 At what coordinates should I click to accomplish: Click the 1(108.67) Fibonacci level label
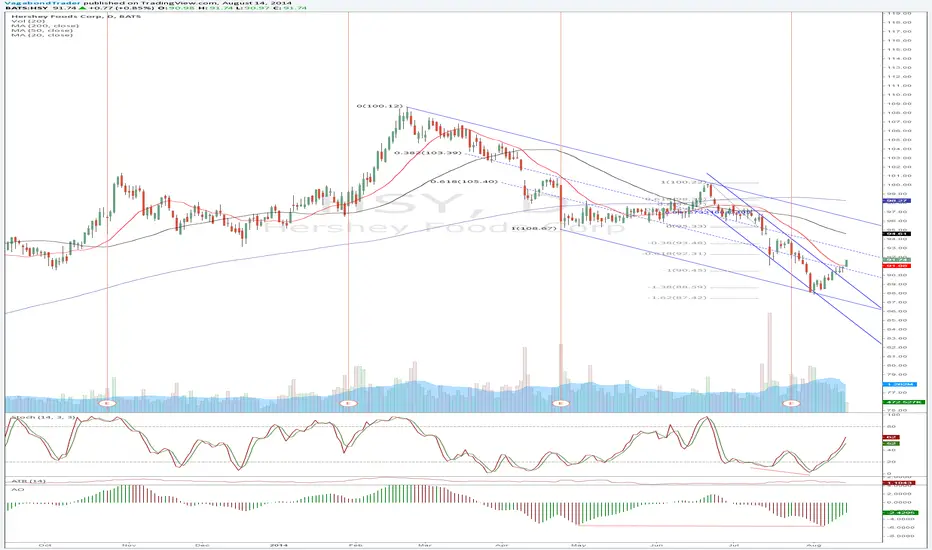tap(534, 228)
